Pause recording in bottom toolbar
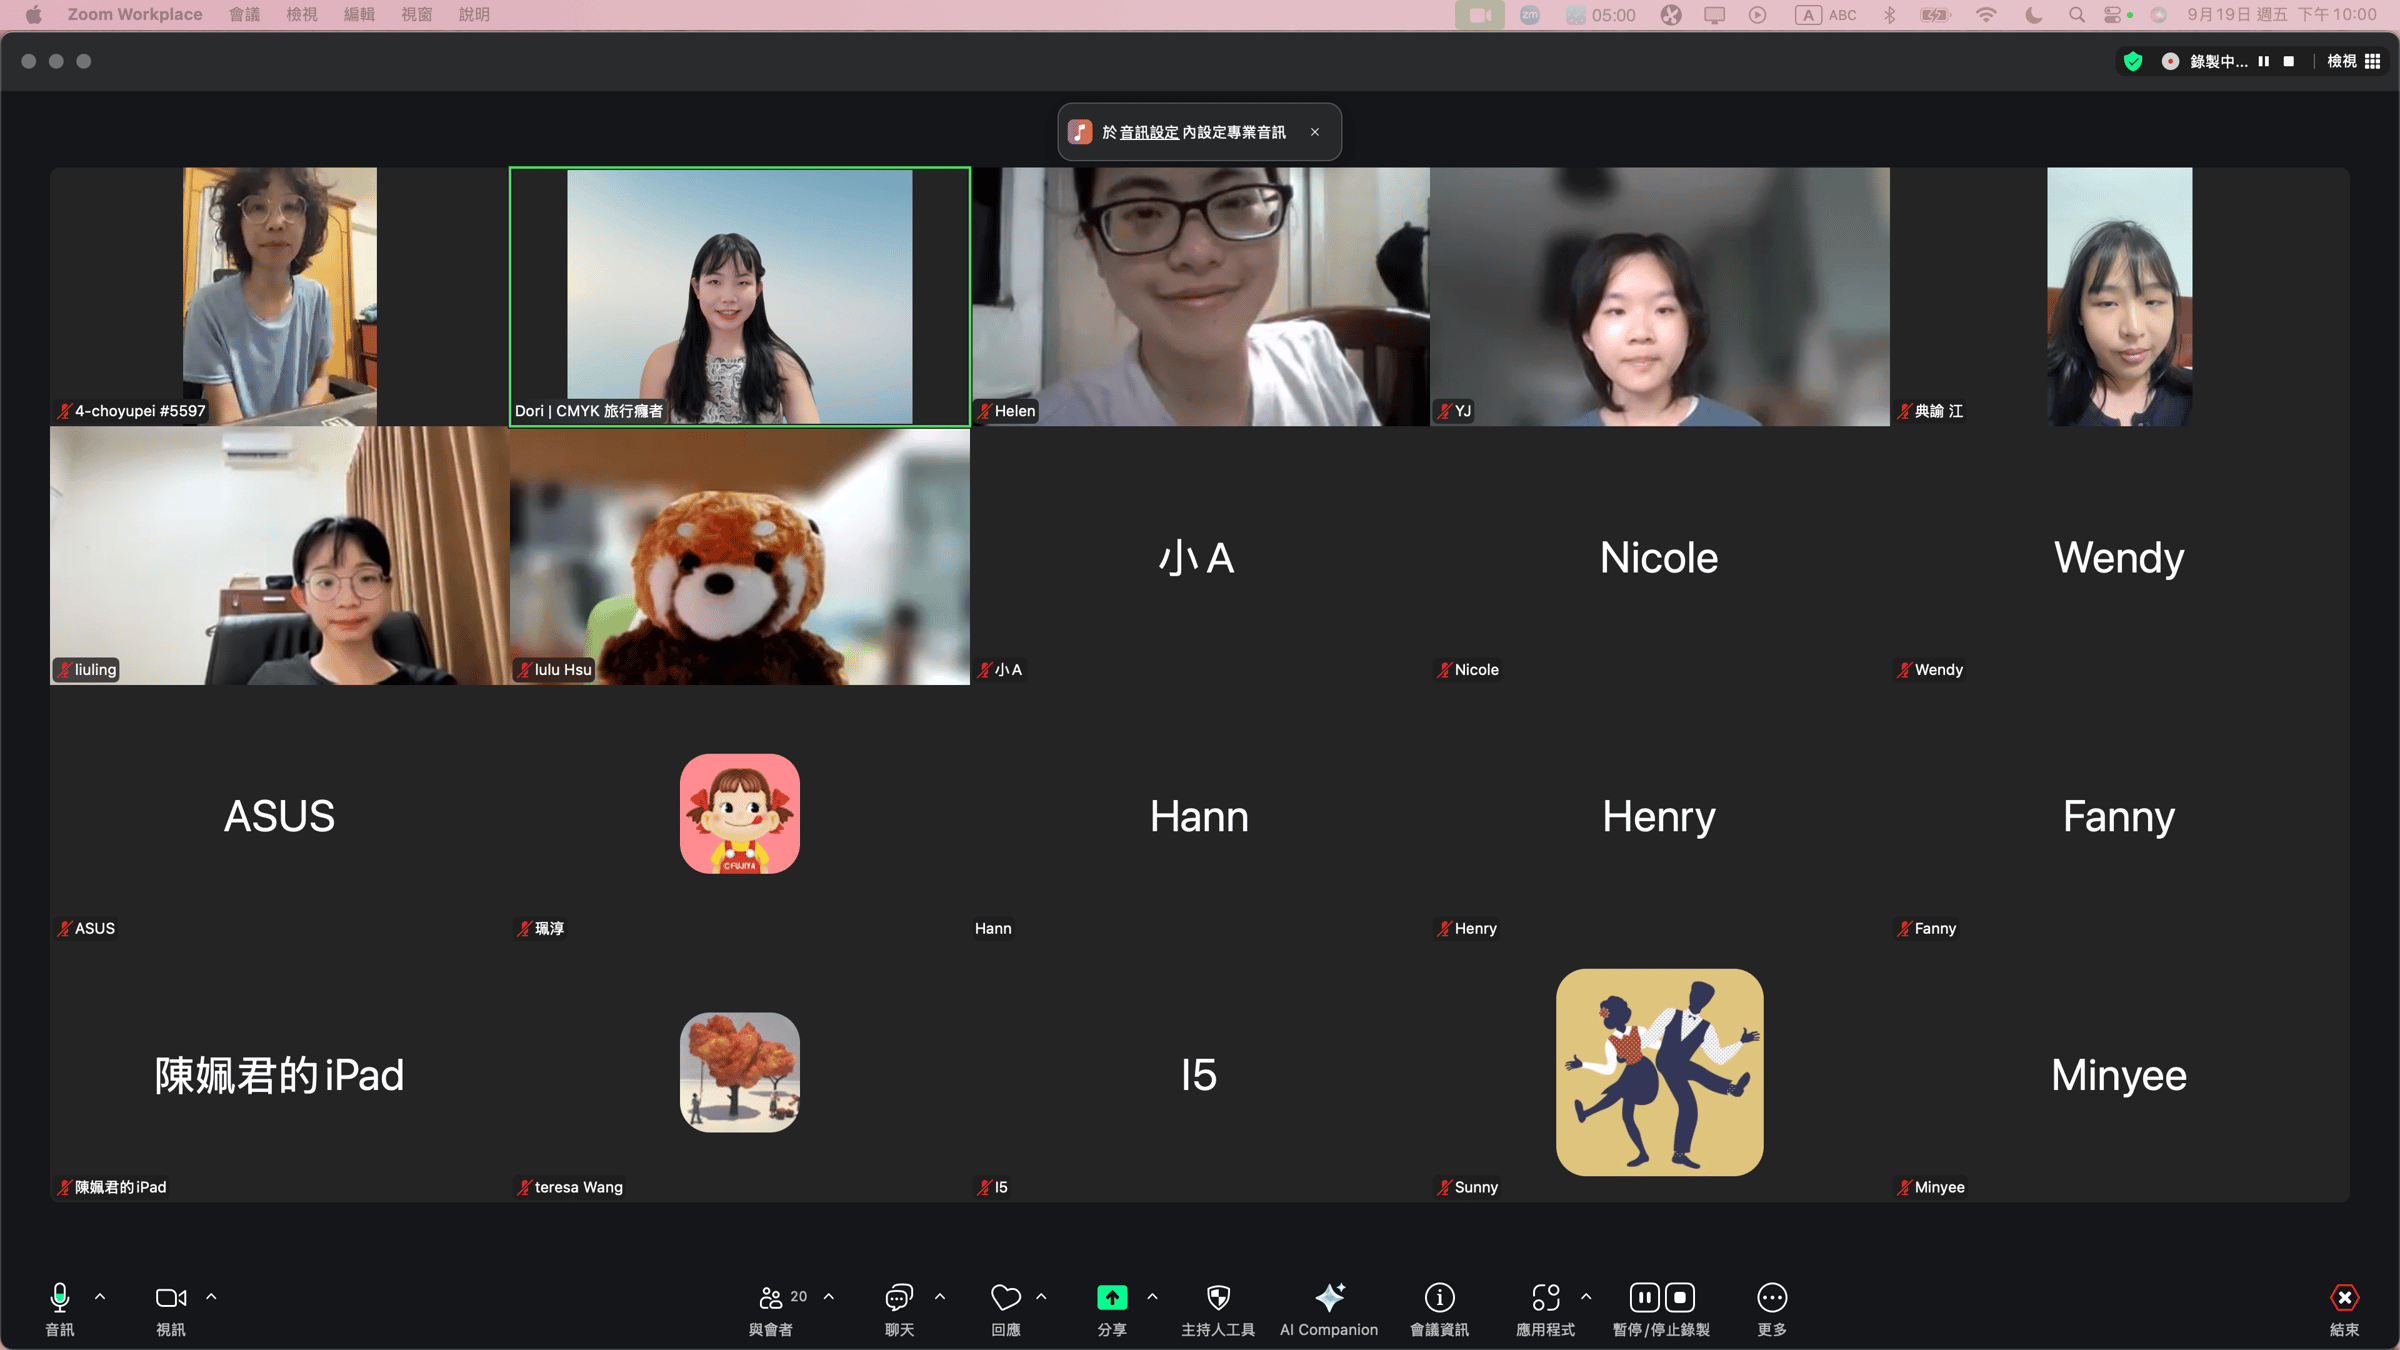Screen dimensions: 2400x1350 pos(1644,1298)
